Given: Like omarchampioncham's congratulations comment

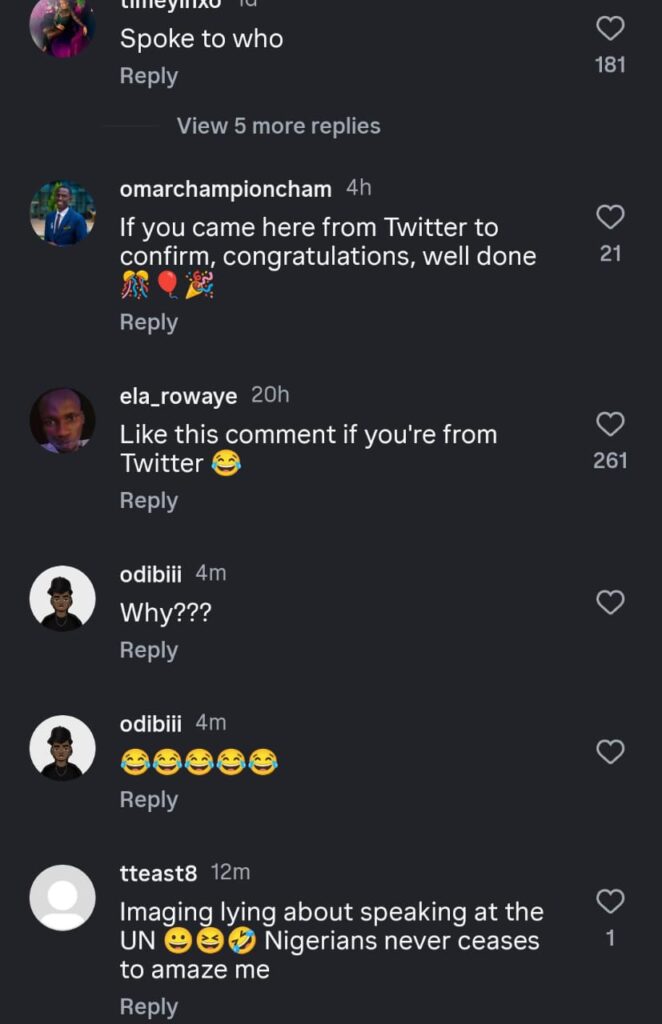Looking at the screenshot, I should coord(610,217).
